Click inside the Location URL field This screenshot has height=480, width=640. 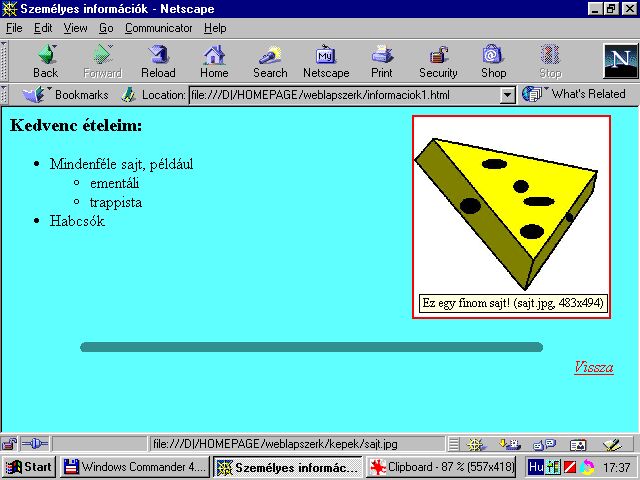345,95
